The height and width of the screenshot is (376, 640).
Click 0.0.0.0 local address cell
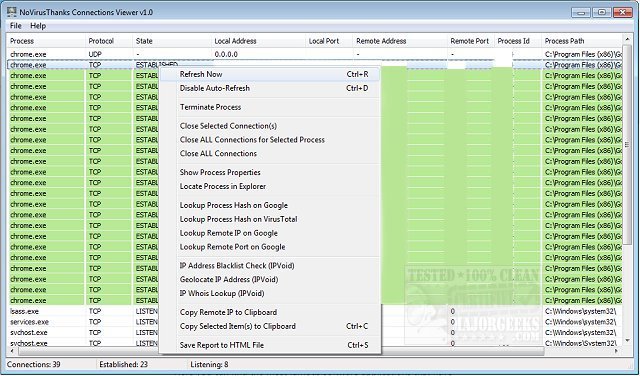click(x=226, y=54)
